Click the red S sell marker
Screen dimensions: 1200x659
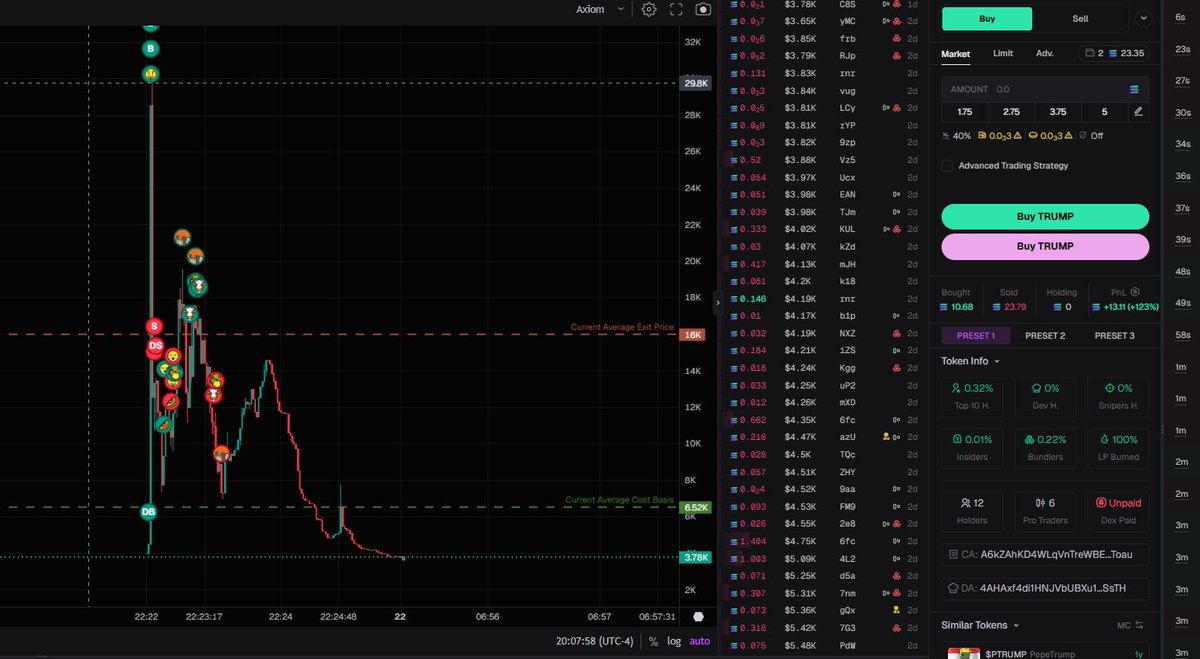click(x=153, y=326)
